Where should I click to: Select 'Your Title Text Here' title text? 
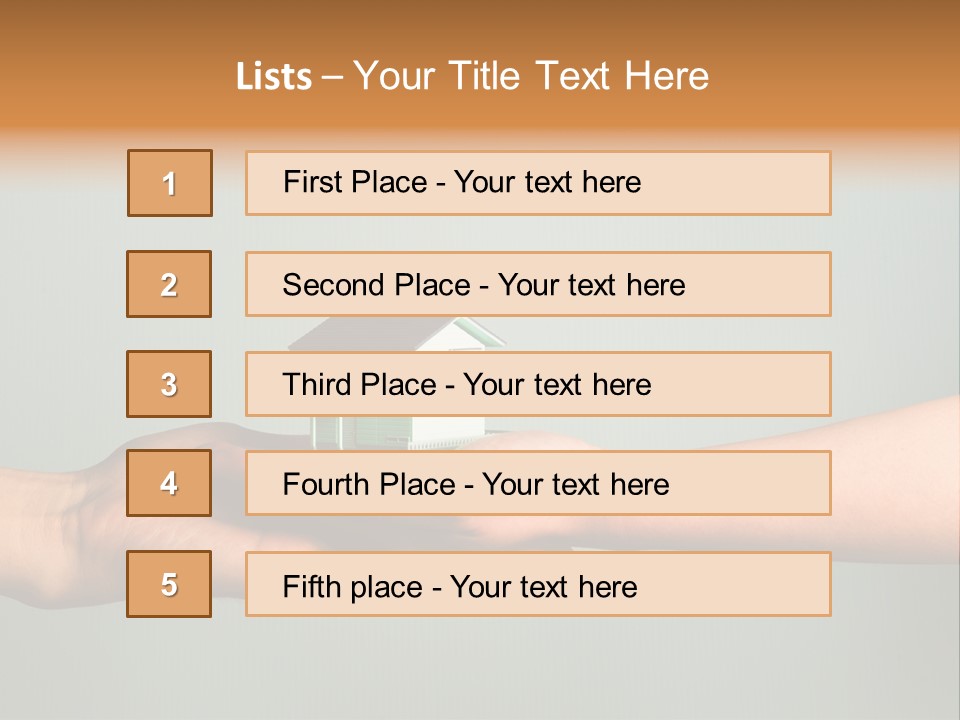pyautogui.click(x=531, y=76)
